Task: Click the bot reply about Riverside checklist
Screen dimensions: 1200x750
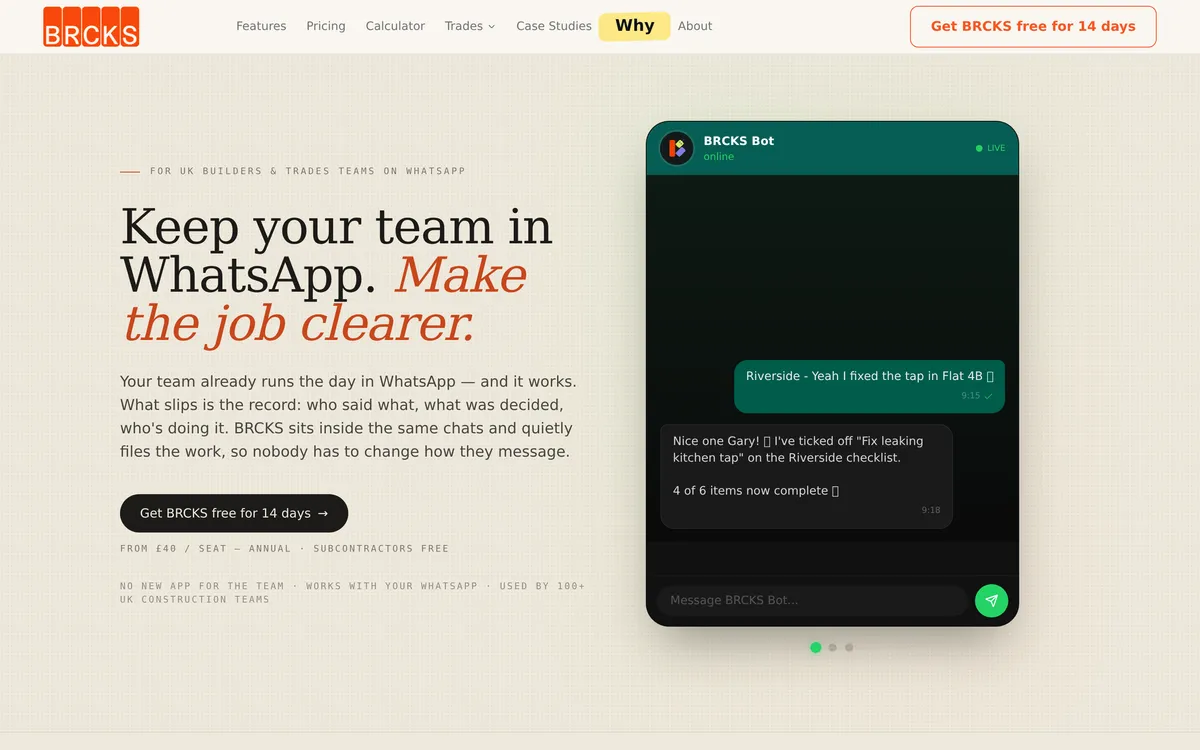Action: [806, 476]
